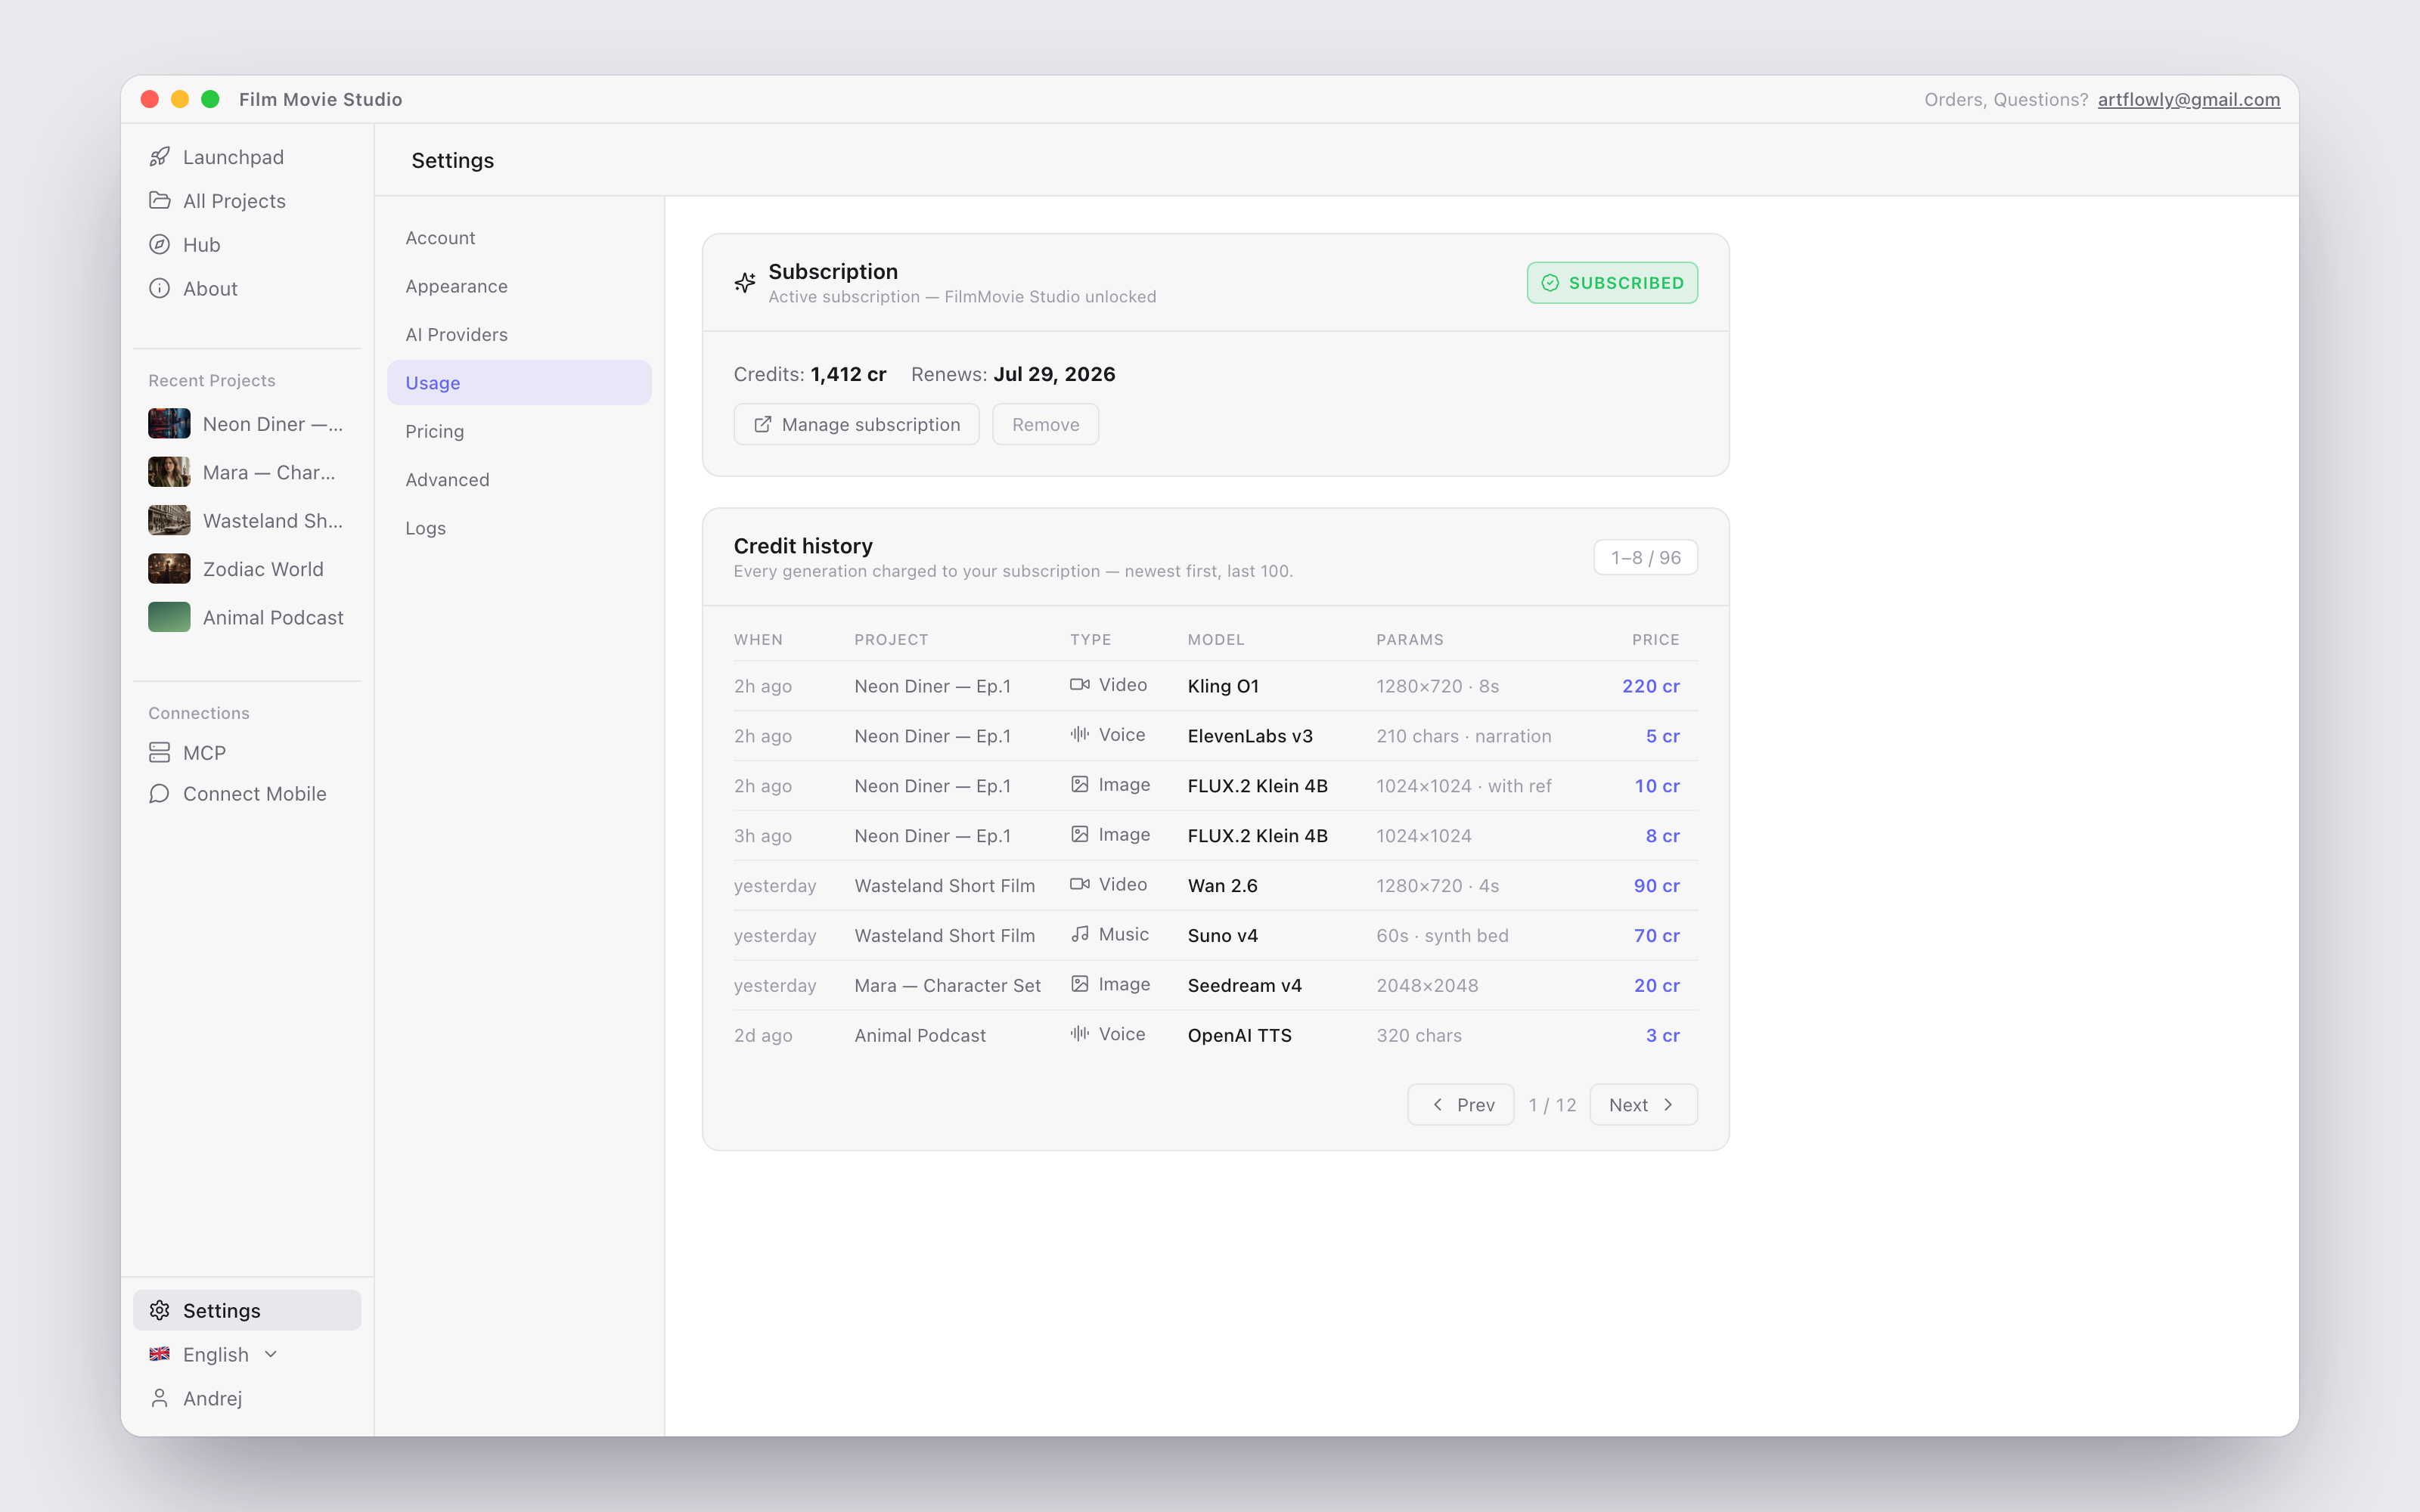Click the 1–8 / 96 range indicator
Viewport: 2420px width, 1512px height.
point(1645,557)
